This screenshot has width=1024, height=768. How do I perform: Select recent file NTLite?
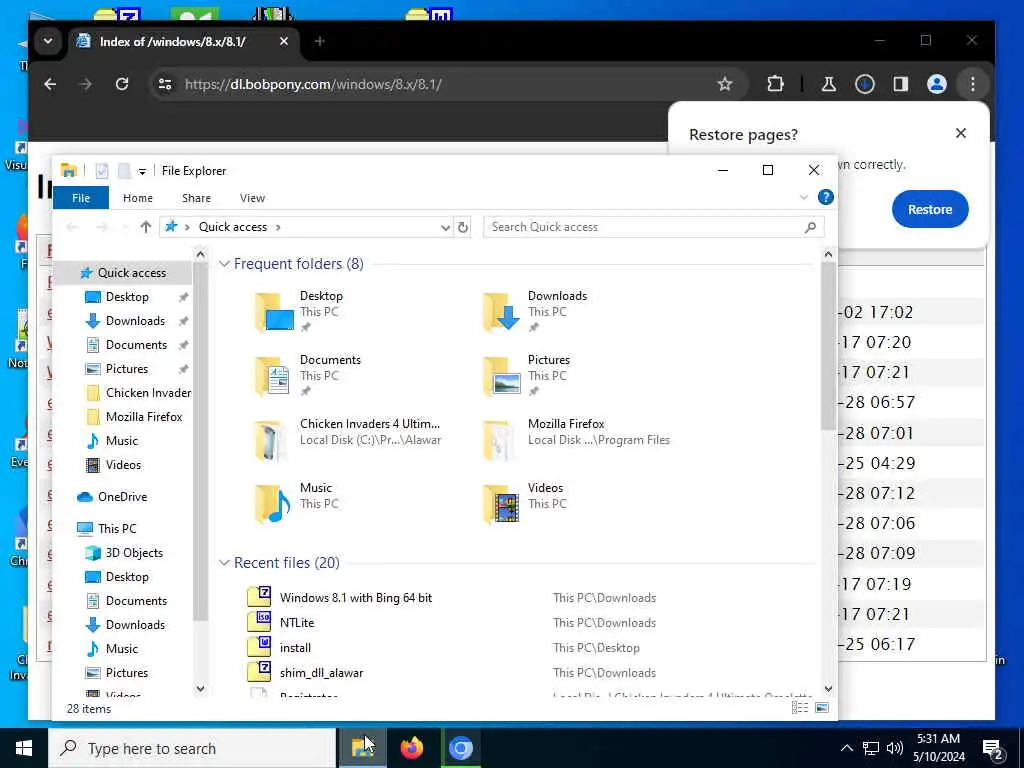[296, 623]
